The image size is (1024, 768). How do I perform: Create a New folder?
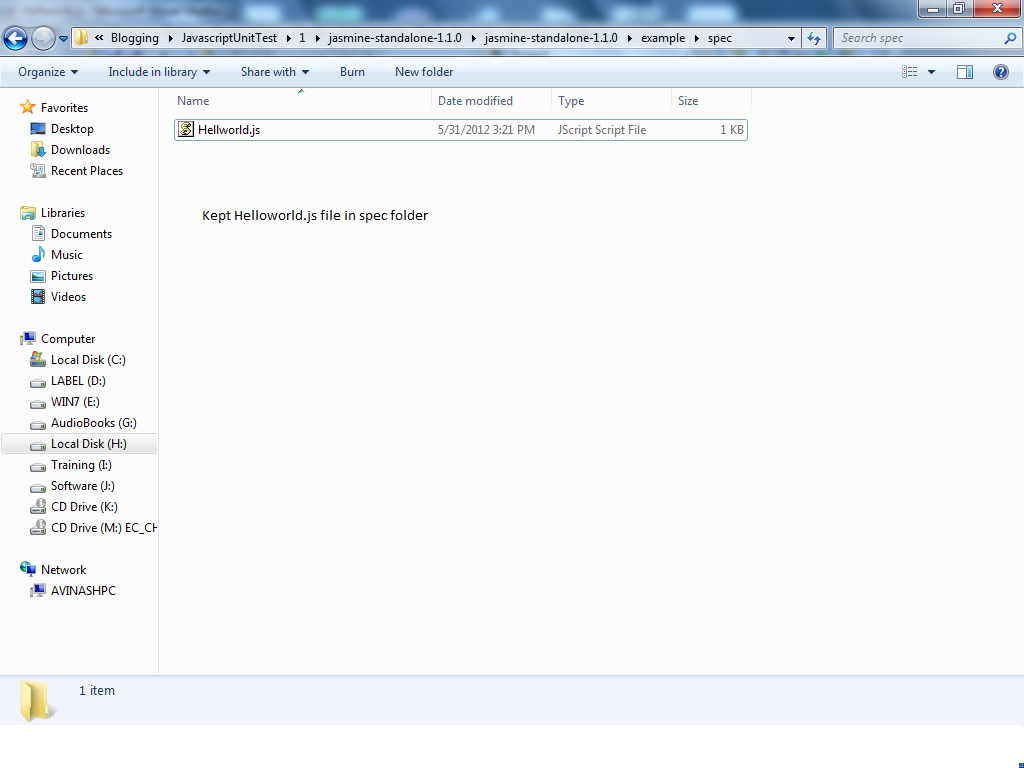click(424, 72)
